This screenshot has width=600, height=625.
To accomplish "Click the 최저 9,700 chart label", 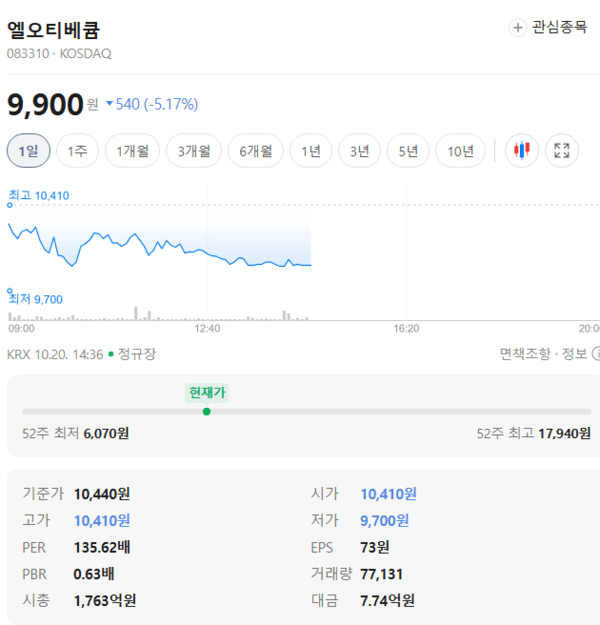I will (x=35, y=299).
